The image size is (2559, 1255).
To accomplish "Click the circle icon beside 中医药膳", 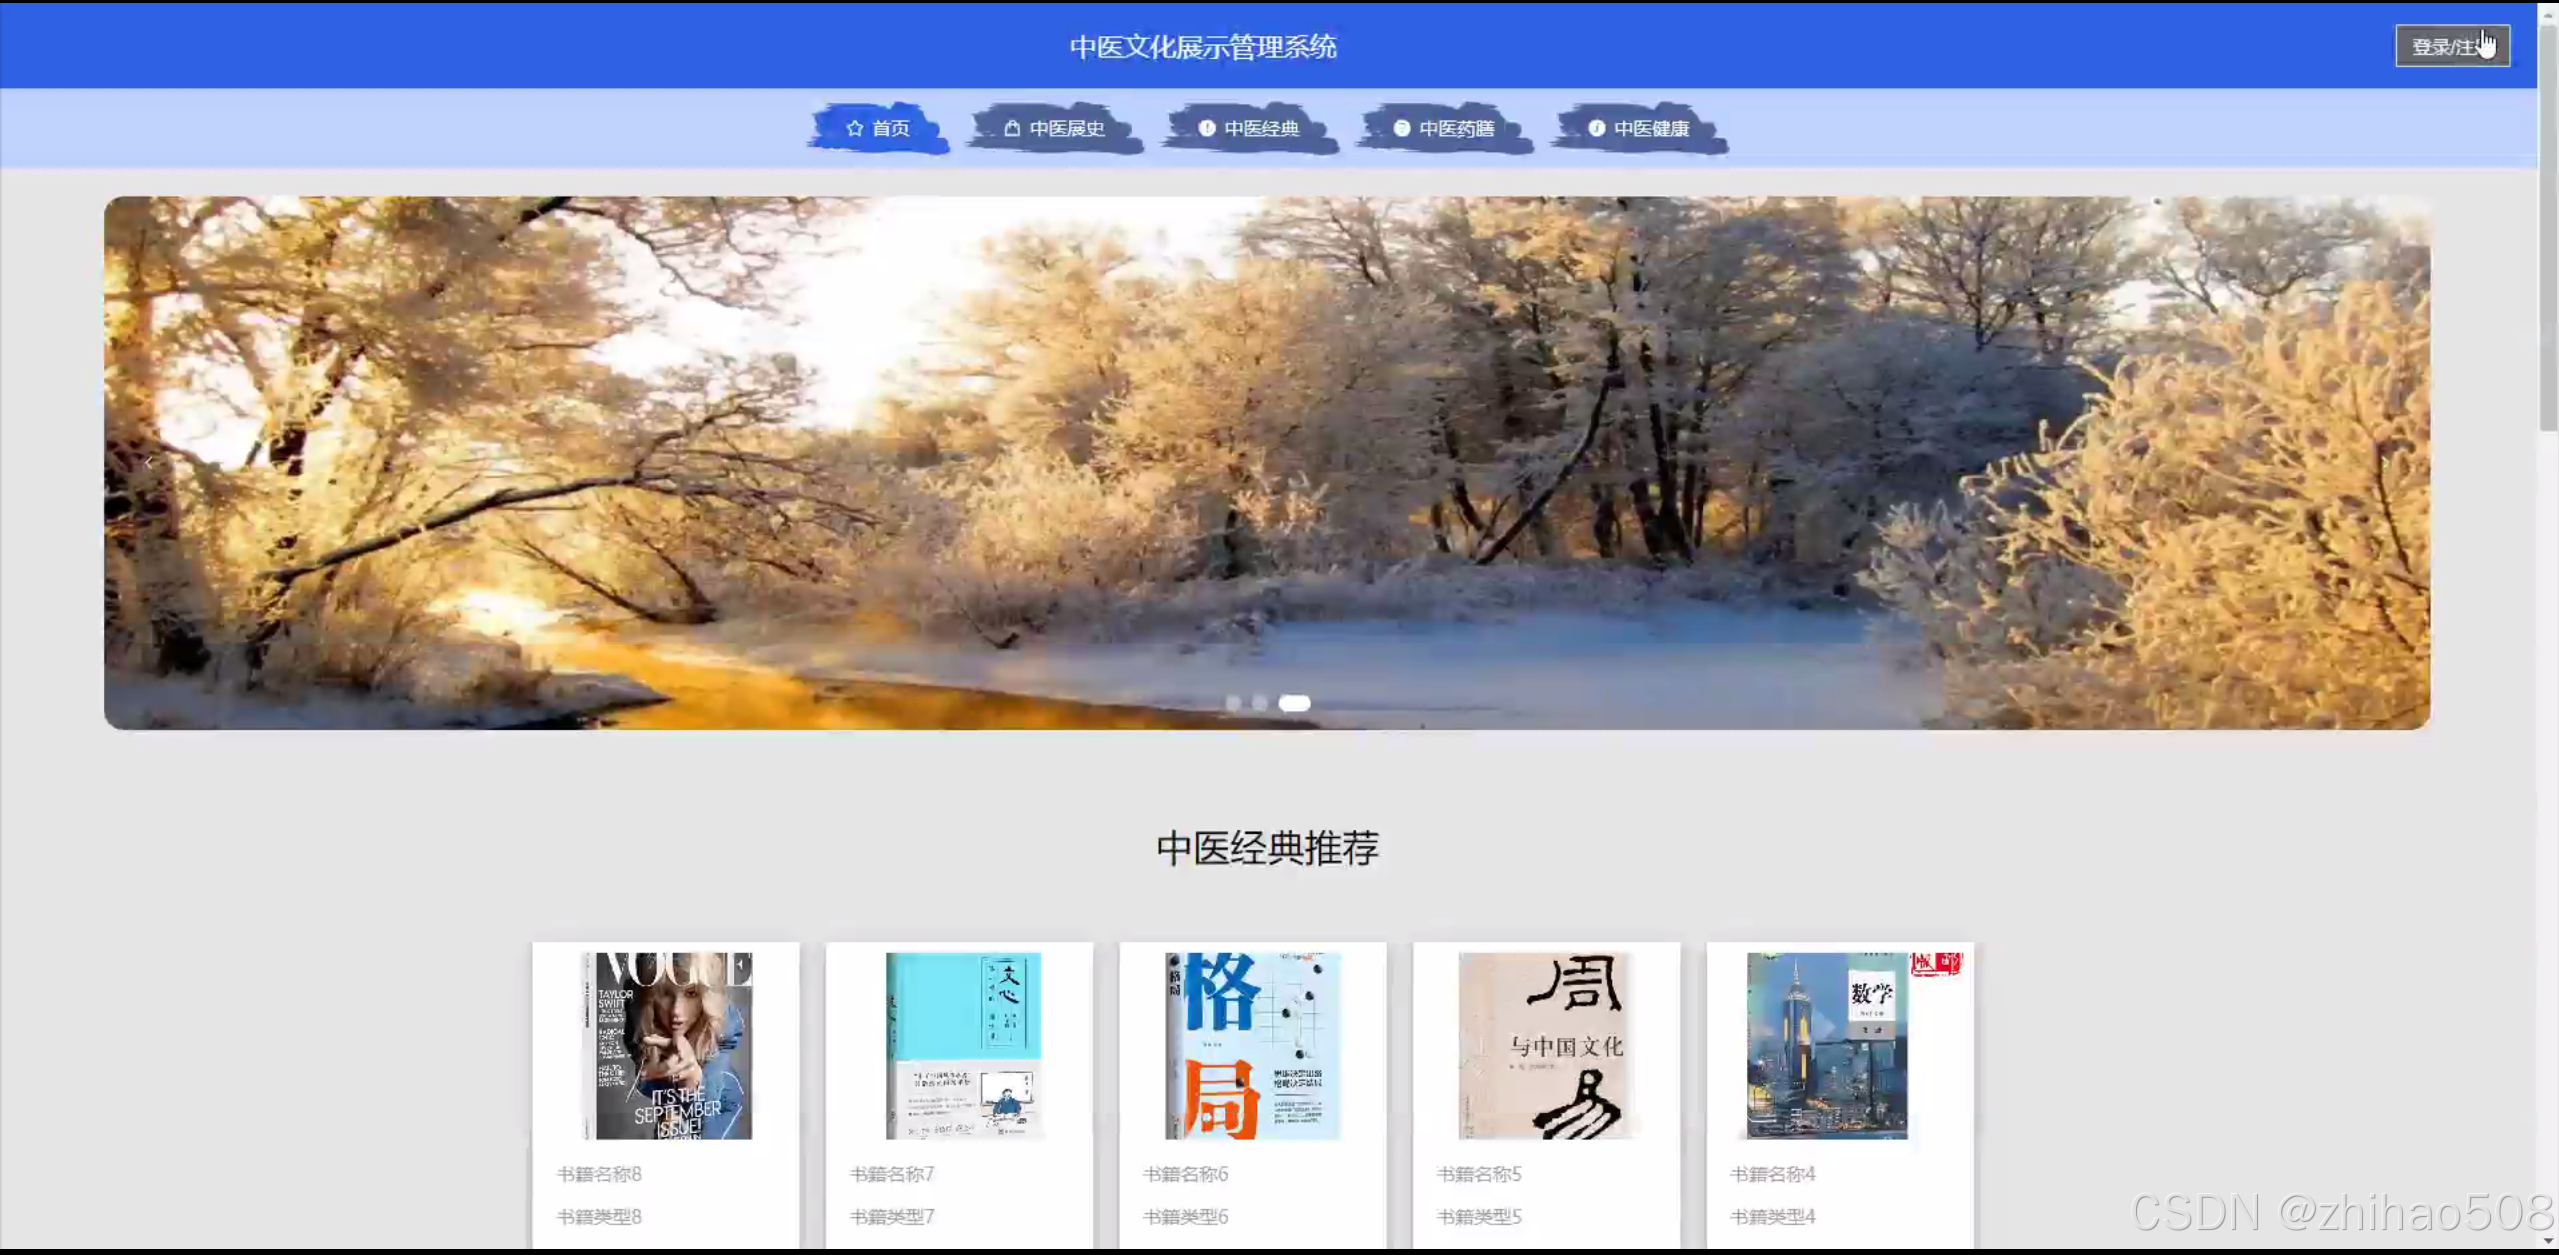I will 1402,128.
